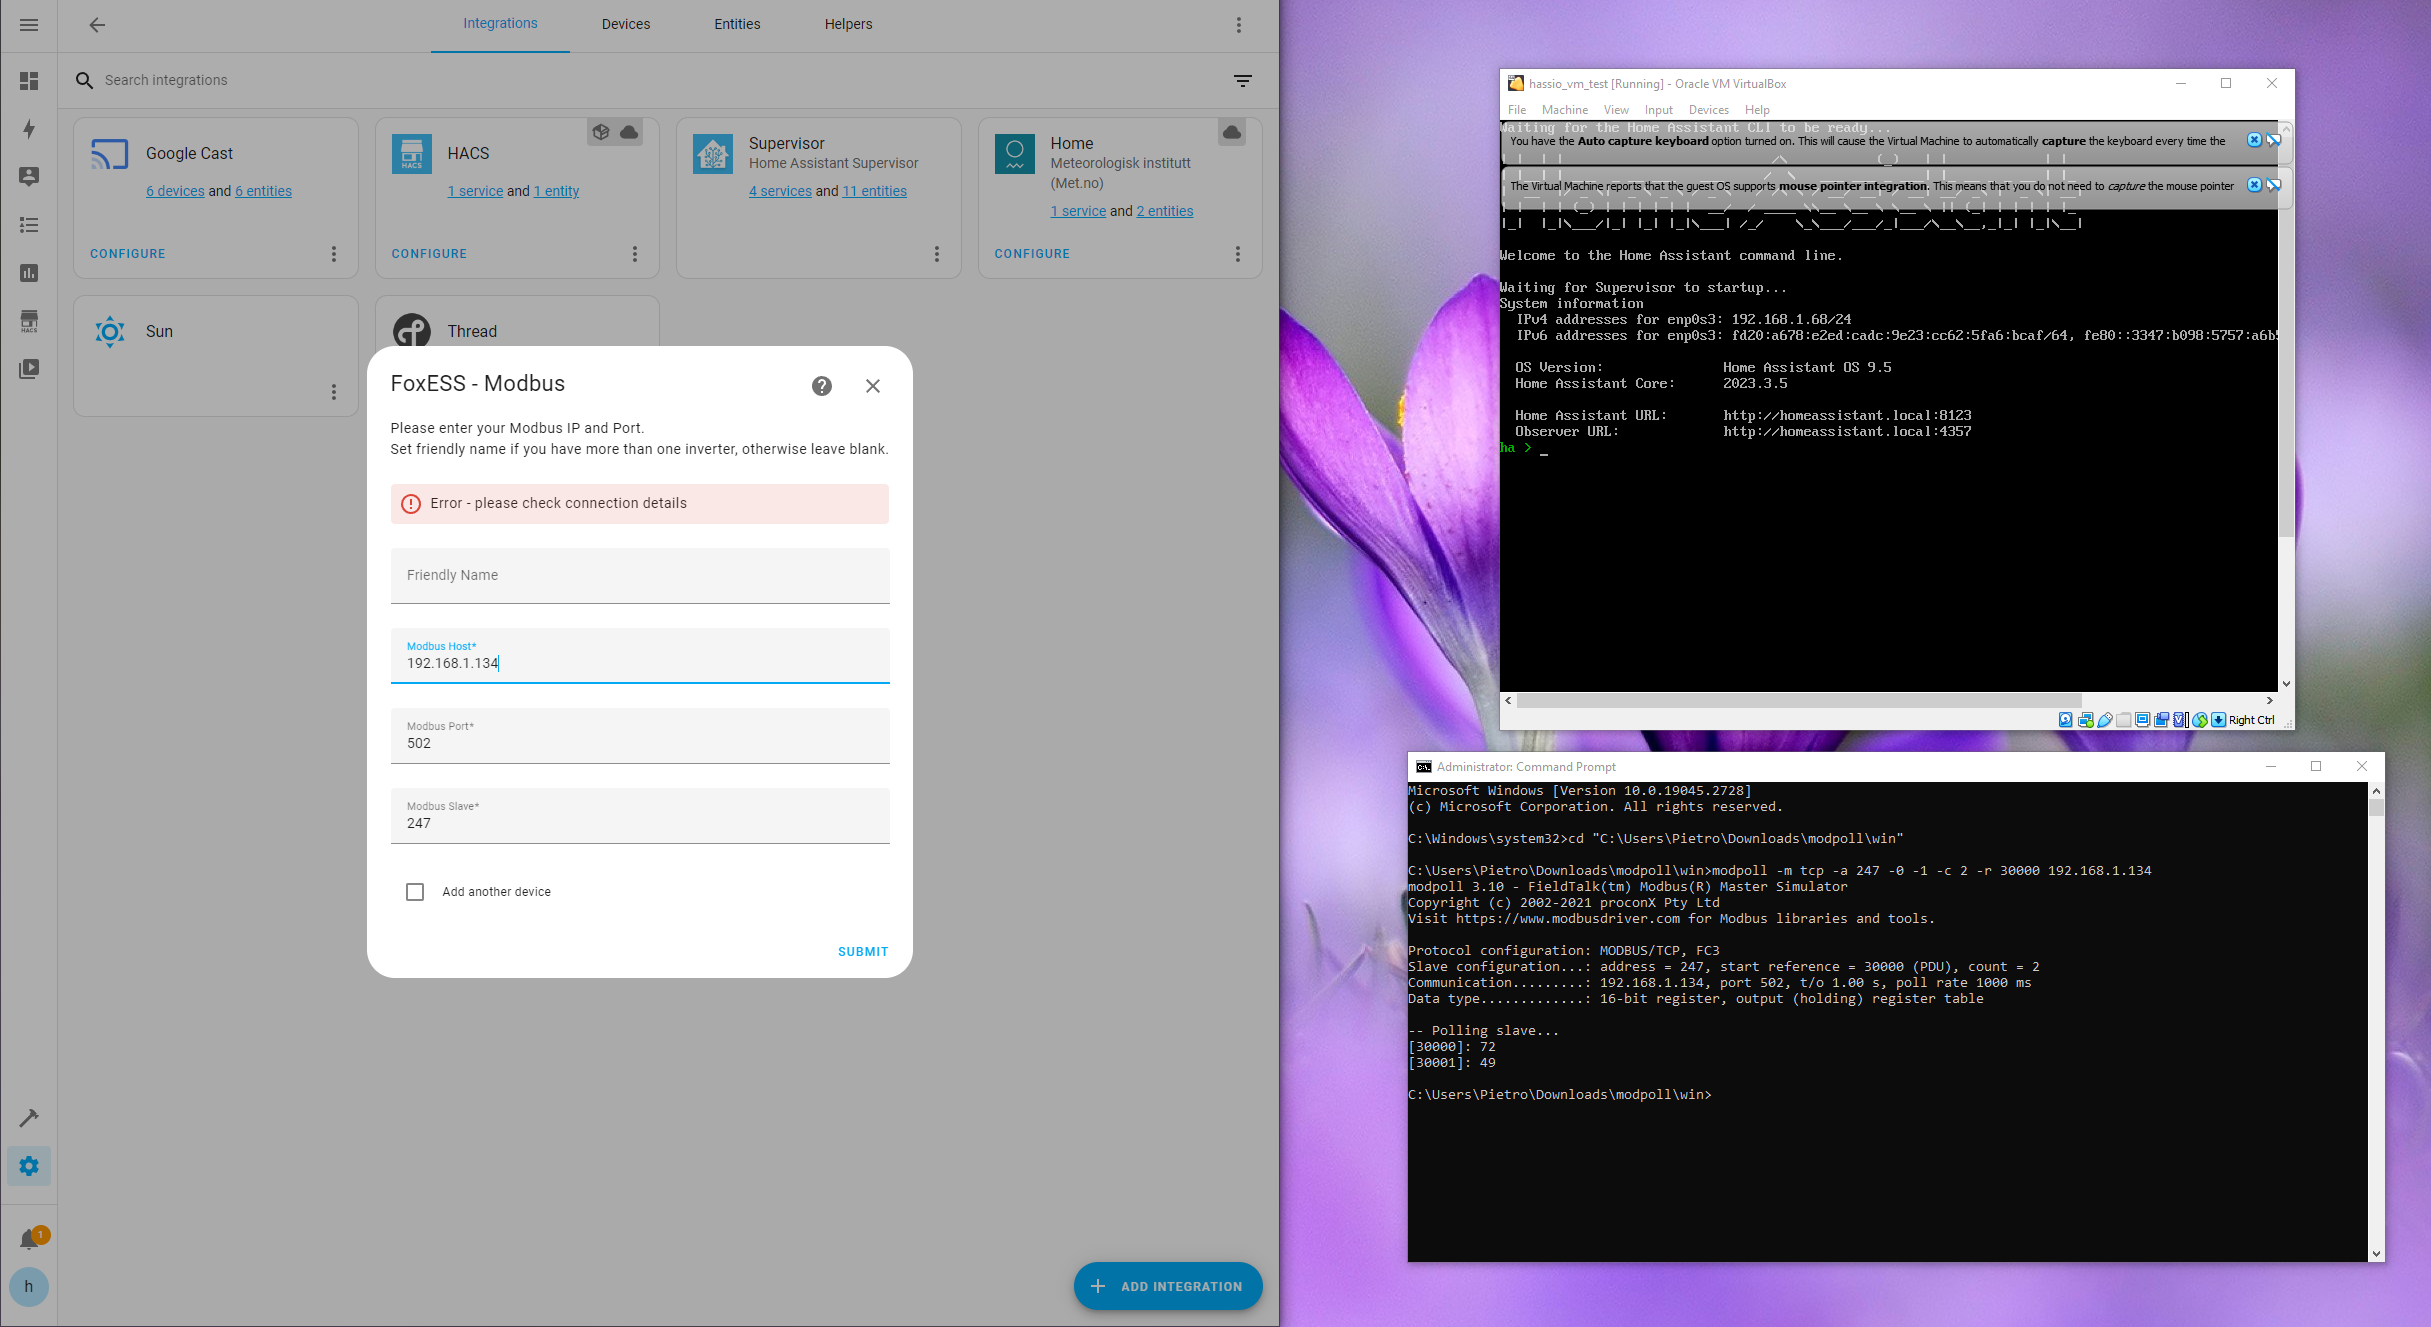Open HACS from the sidebar store icon
The image size is (2431, 1327).
[x=29, y=320]
